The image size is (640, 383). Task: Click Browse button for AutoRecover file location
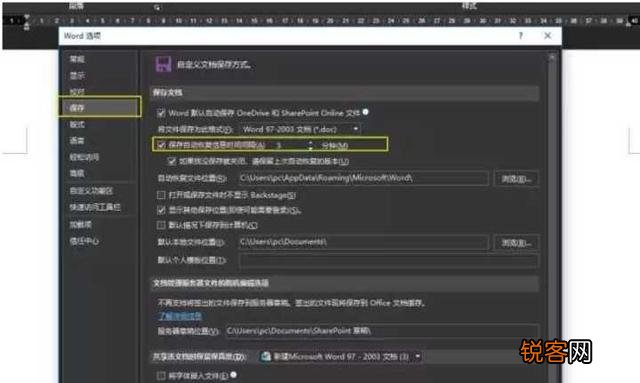tap(516, 179)
